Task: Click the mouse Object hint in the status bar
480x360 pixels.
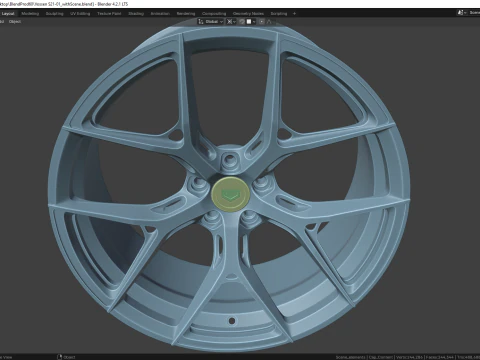Action: 66,357
